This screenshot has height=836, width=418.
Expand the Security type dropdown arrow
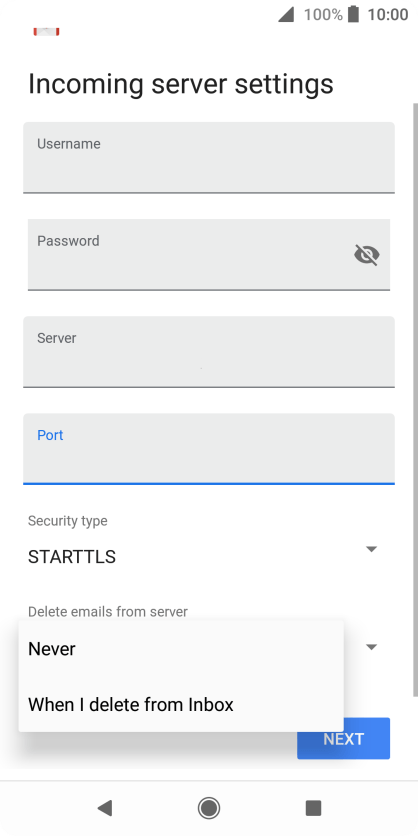click(x=372, y=549)
